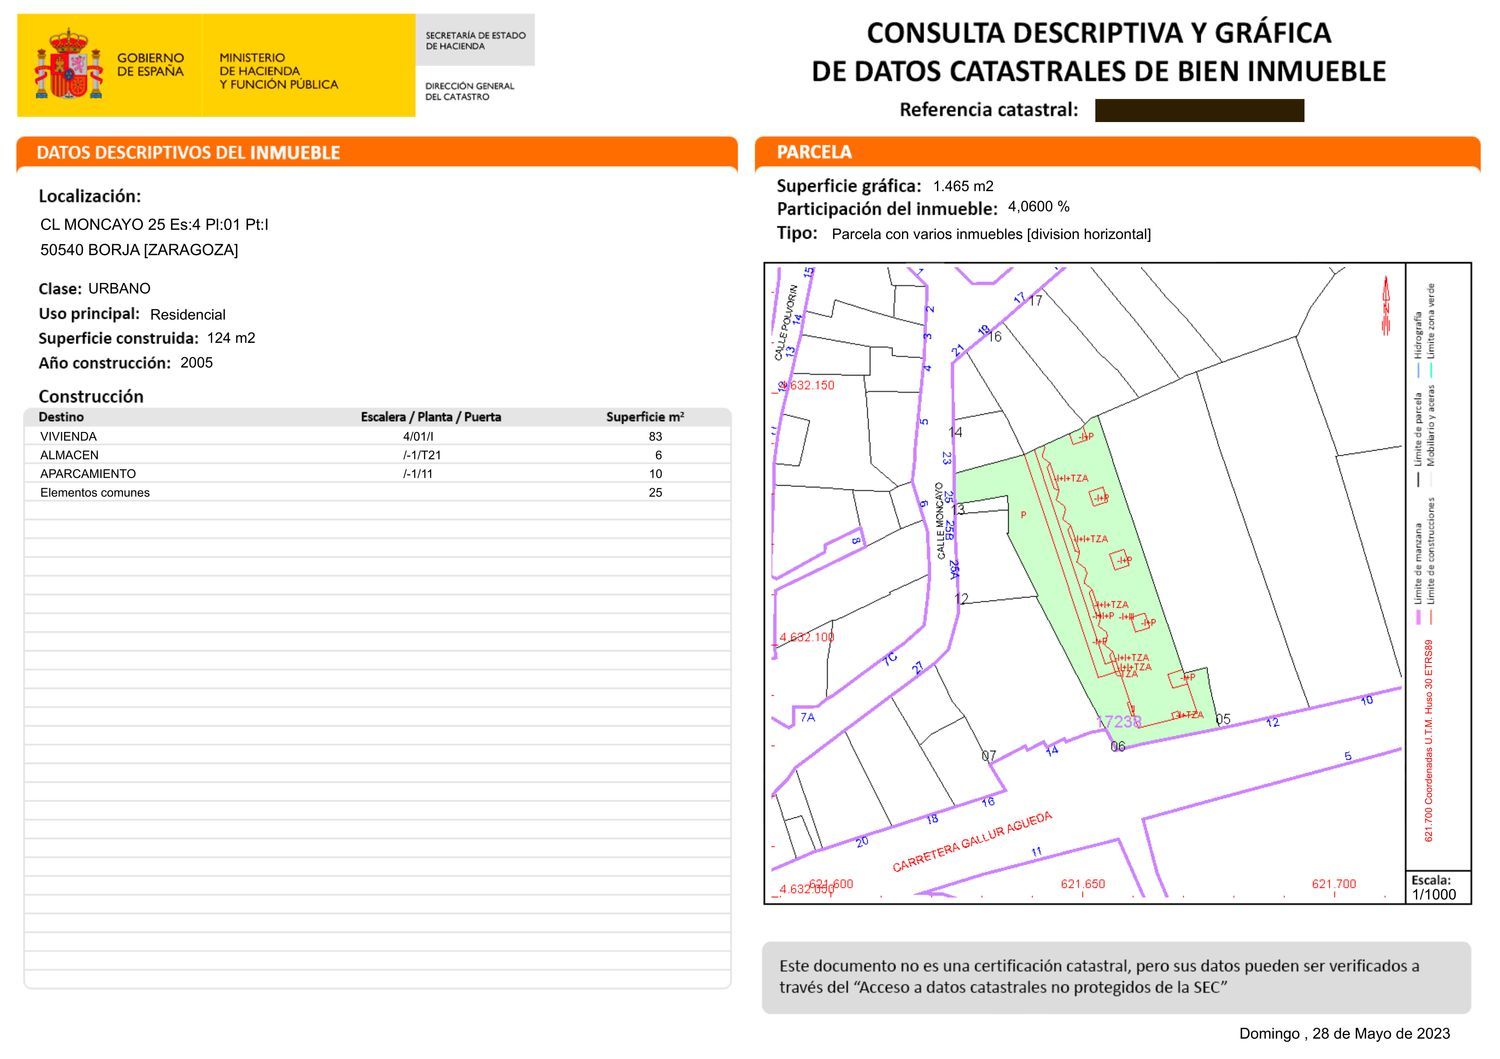Click the 'Construcción' heading
The height and width of the screenshot is (1059, 1500).
point(91,396)
